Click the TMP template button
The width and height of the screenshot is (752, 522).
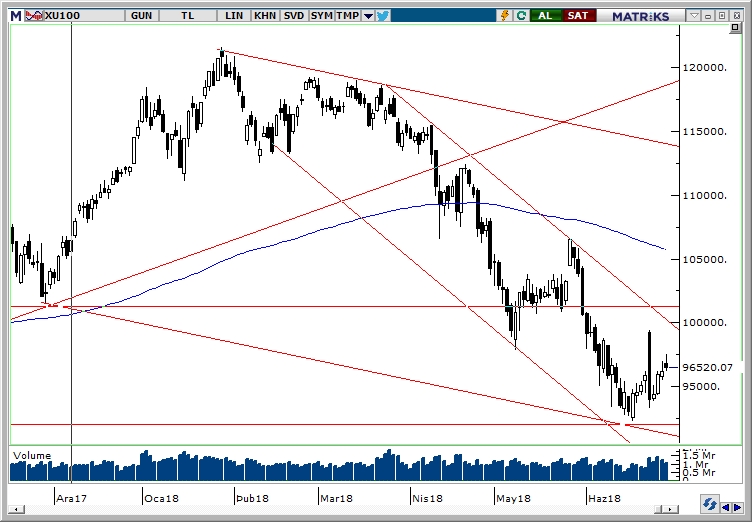tap(347, 16)
